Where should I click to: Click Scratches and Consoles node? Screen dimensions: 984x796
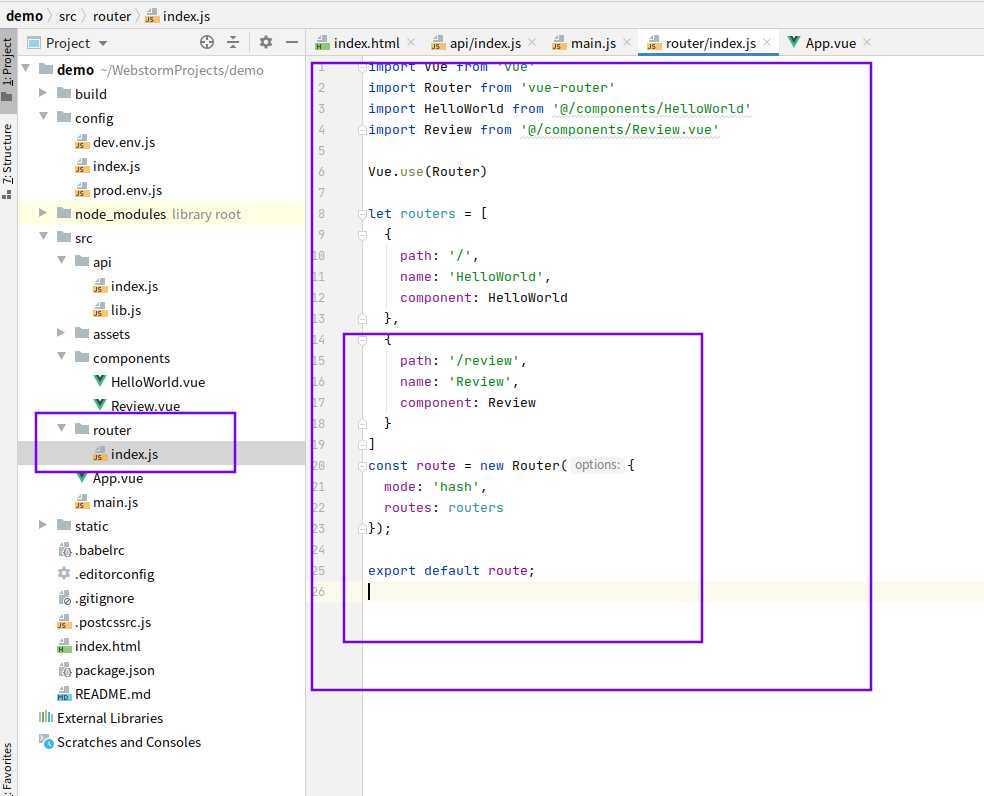coord(129,742)
